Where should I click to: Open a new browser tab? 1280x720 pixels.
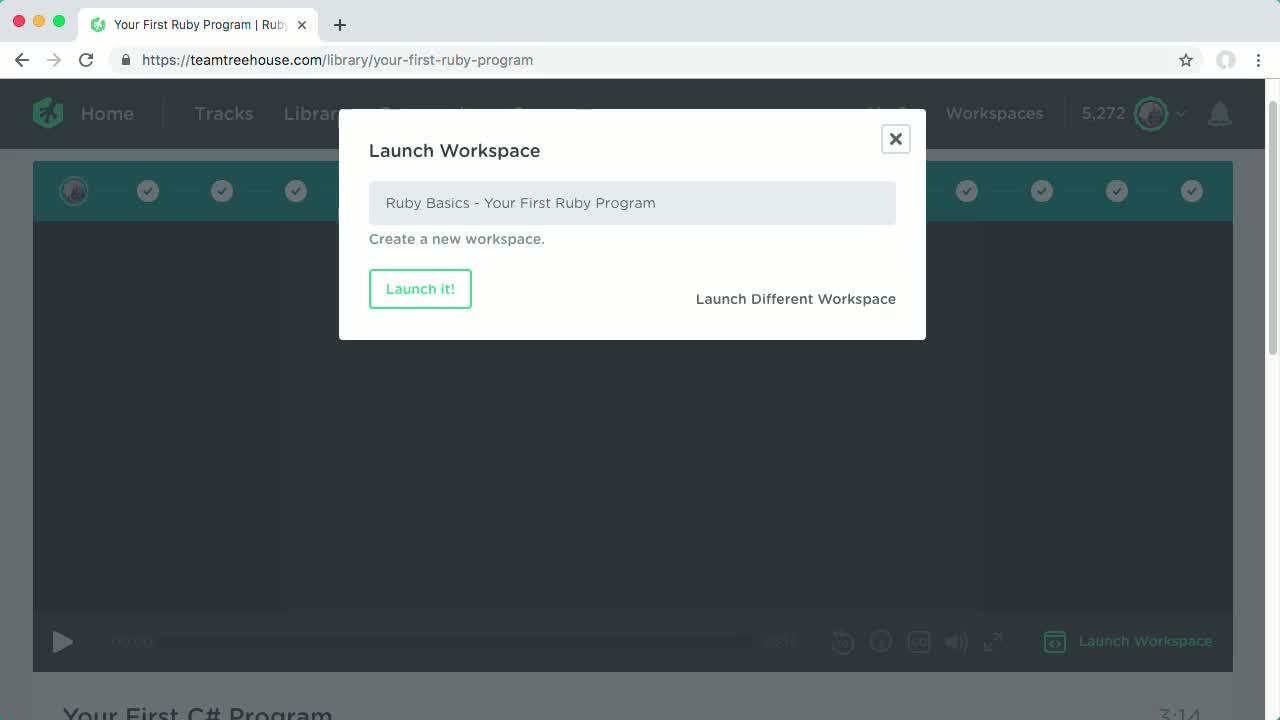[x=342, y=24]
